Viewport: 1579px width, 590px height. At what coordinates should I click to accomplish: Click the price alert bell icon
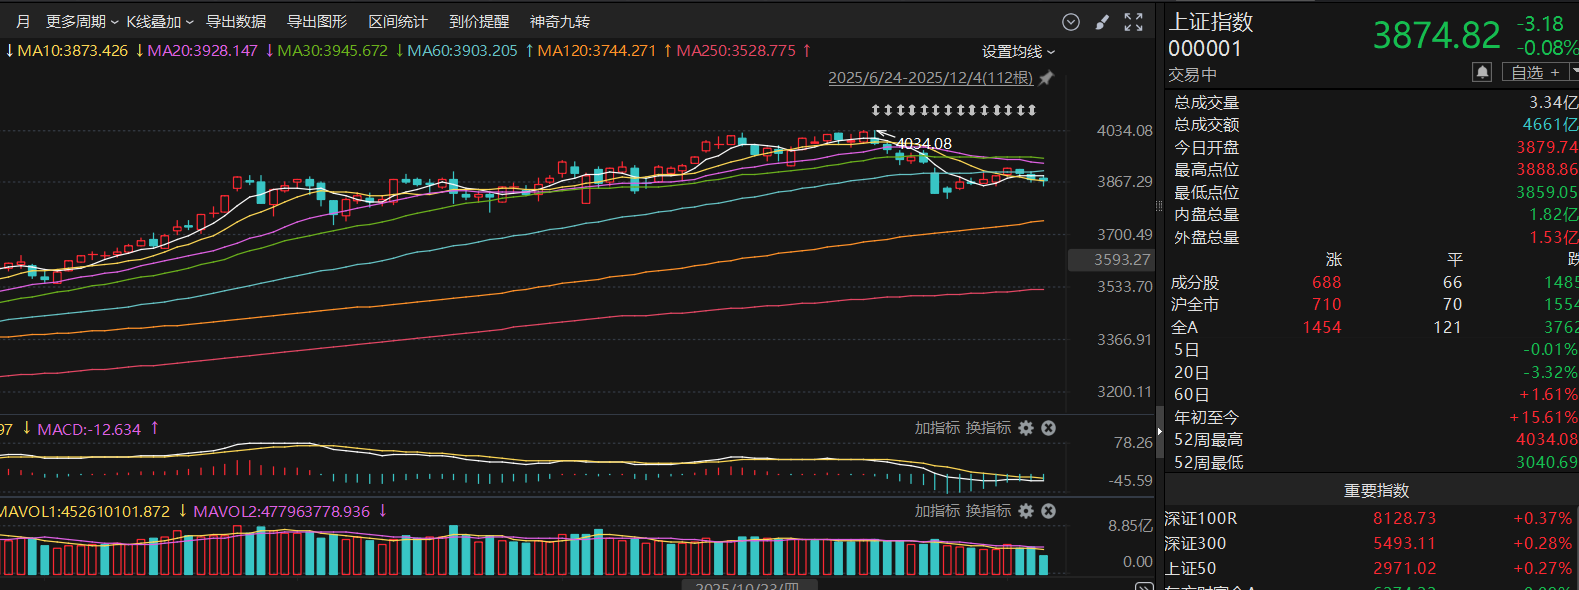pyautogui.click(x=1482, y=72)
